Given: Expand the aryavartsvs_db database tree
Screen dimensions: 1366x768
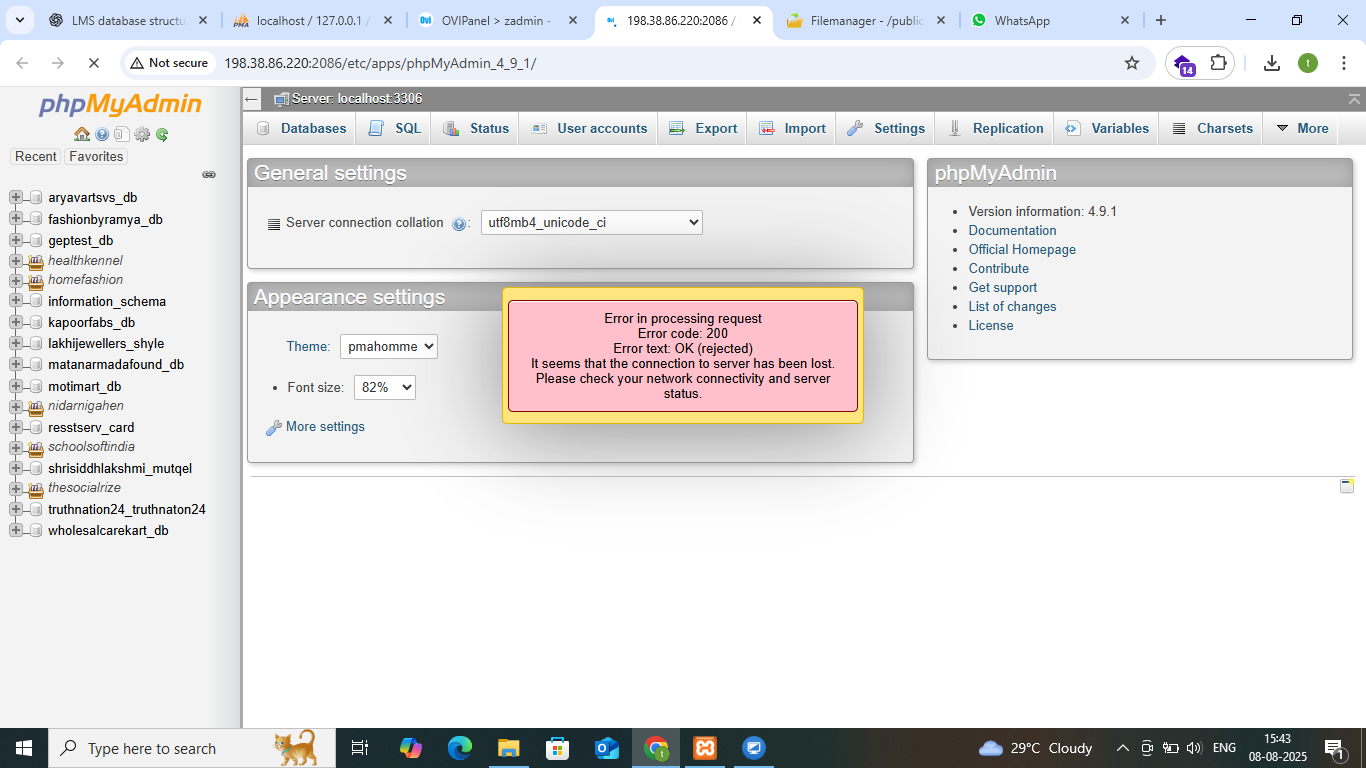Looking at the screenshot, I should (x=16, y=198).
